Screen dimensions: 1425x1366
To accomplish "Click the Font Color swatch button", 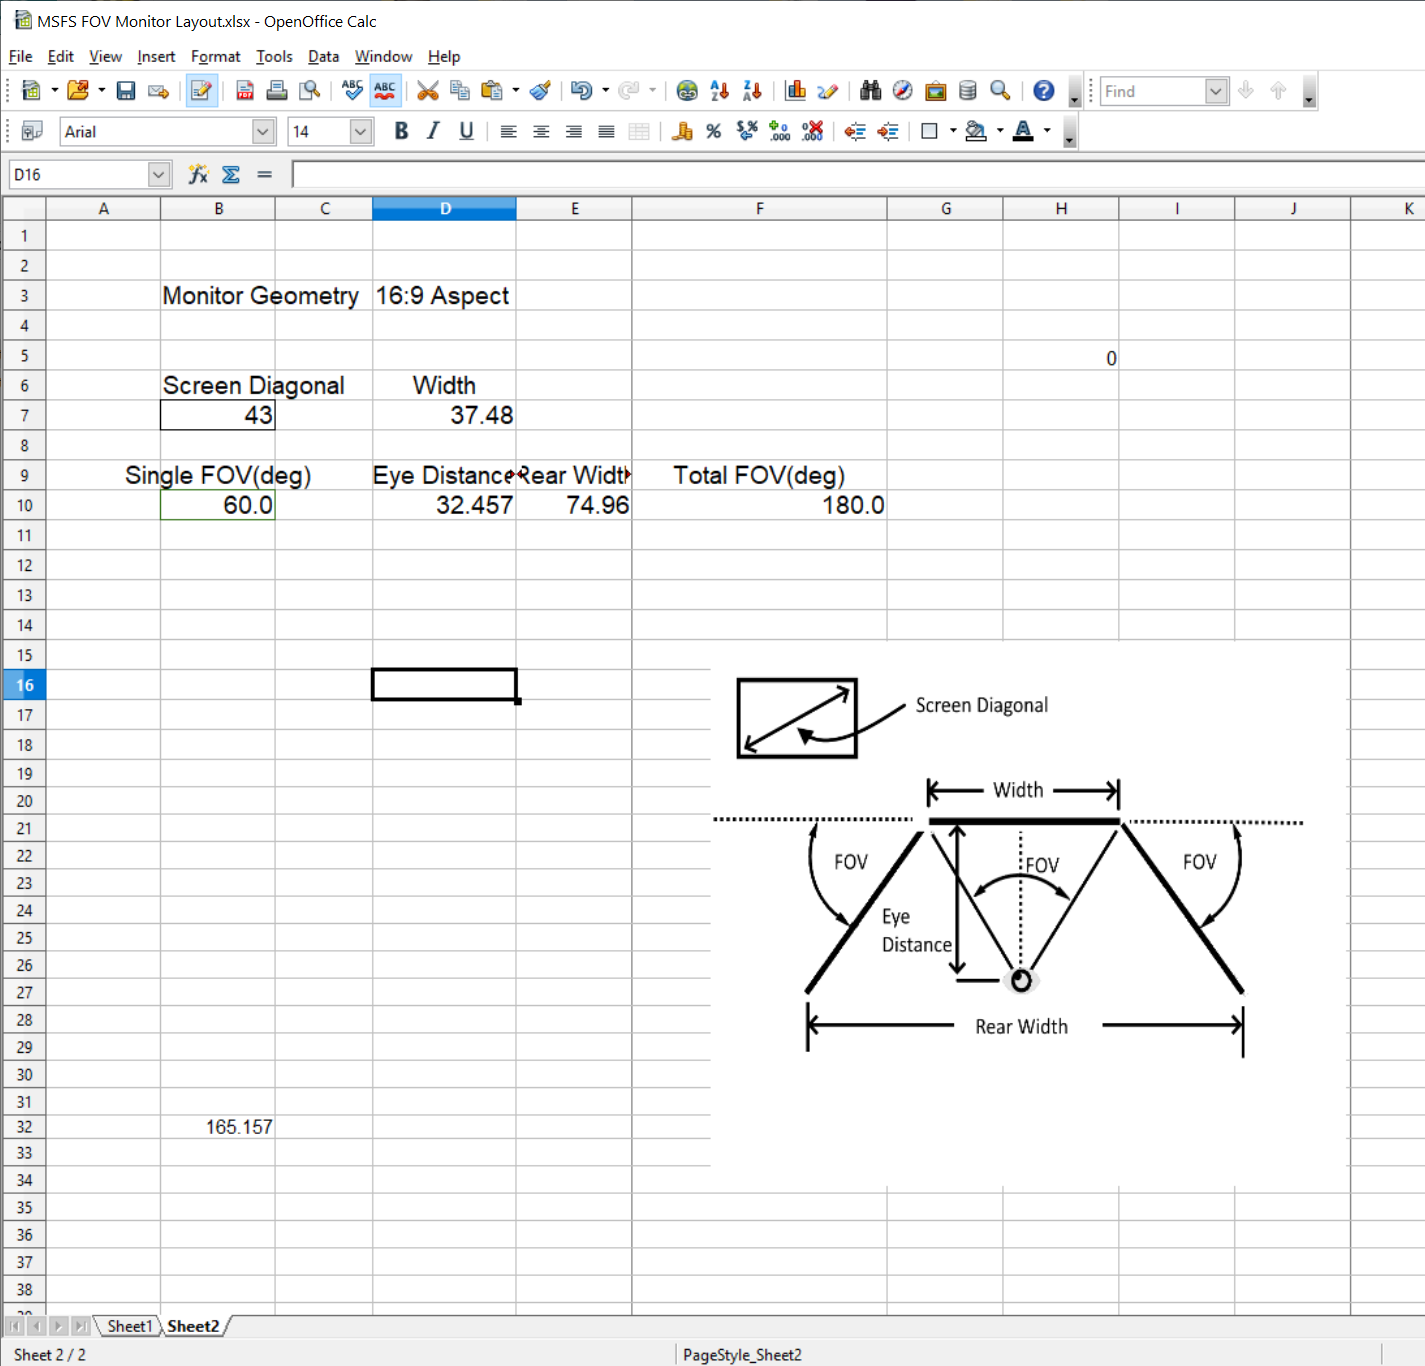I will coord(1022,131).
